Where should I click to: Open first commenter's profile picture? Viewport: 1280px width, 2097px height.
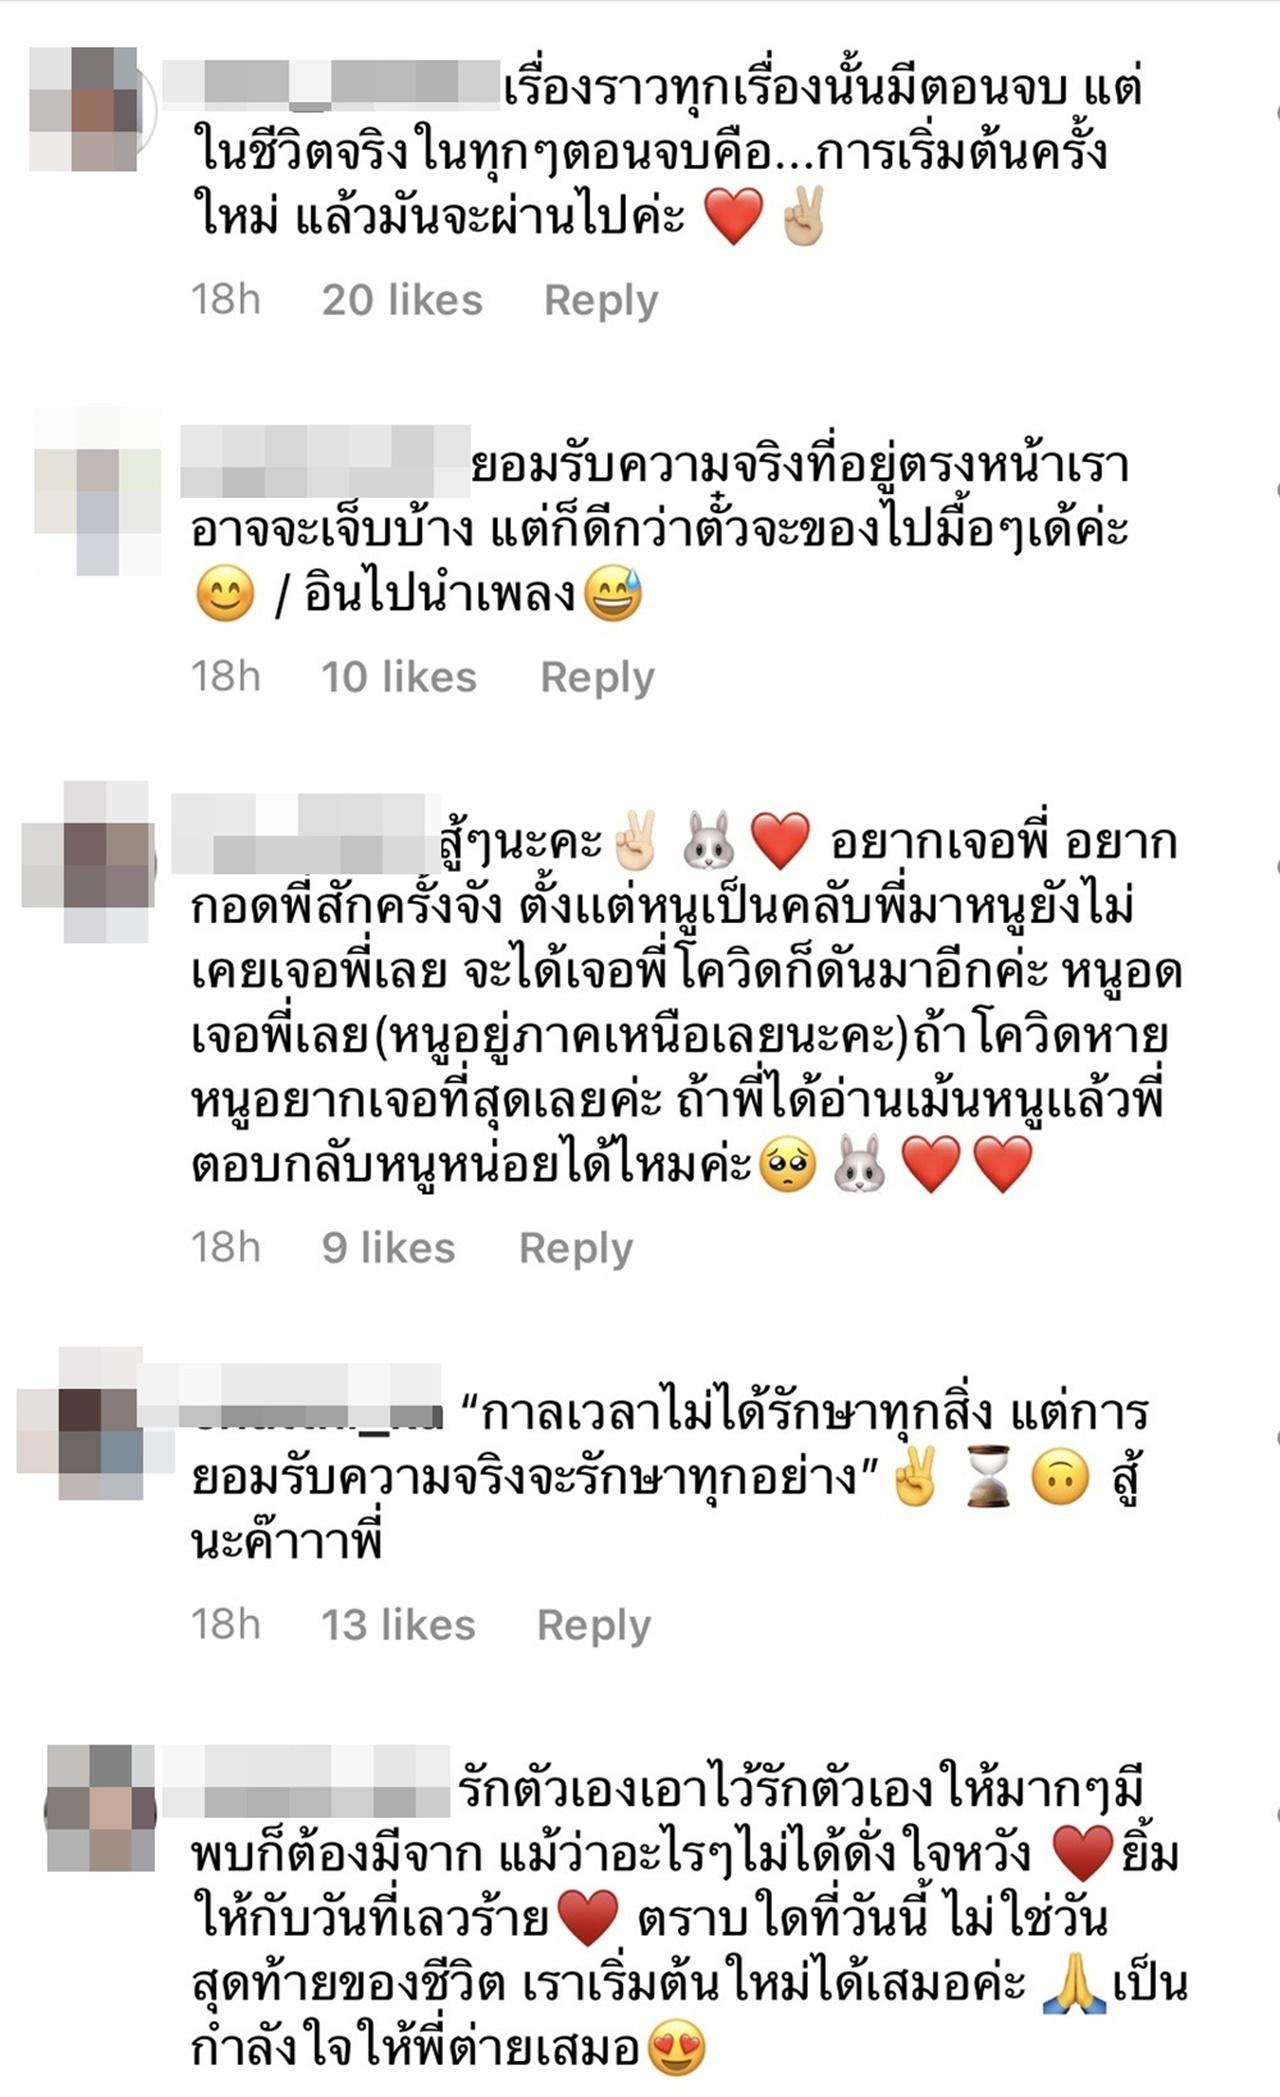coord(84,109)
